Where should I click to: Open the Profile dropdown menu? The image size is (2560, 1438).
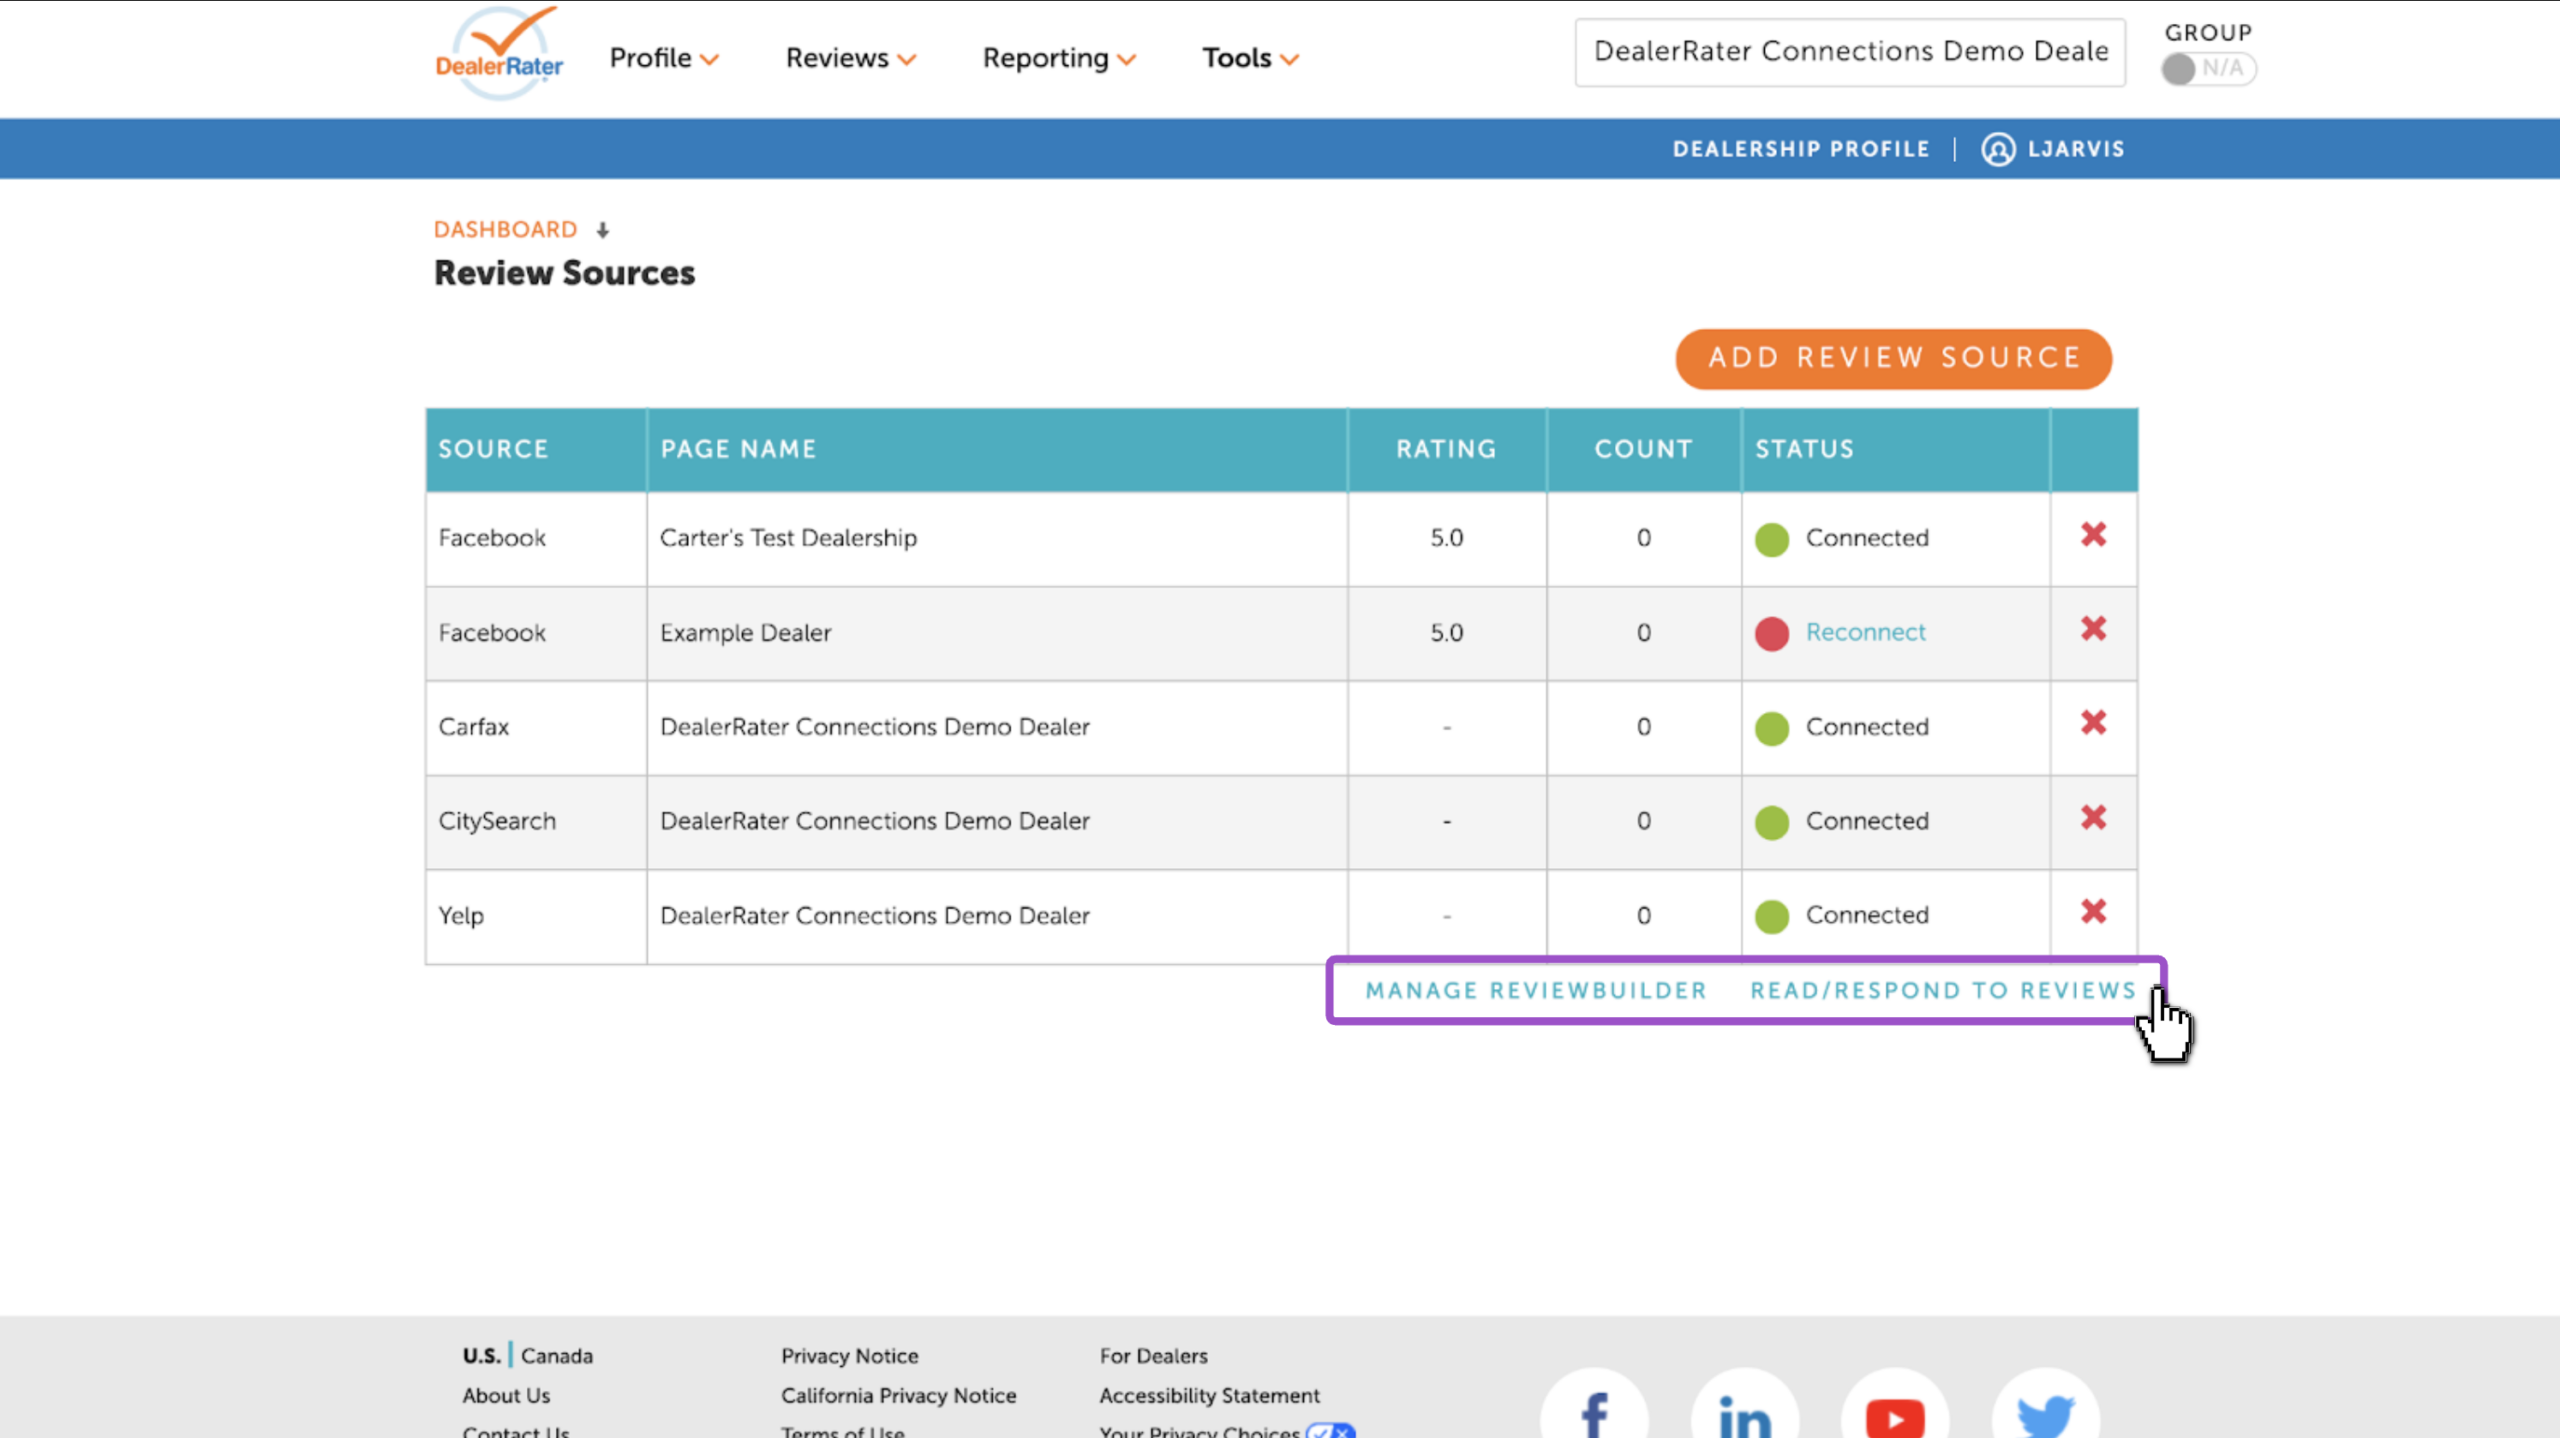(x=664, y=58)
